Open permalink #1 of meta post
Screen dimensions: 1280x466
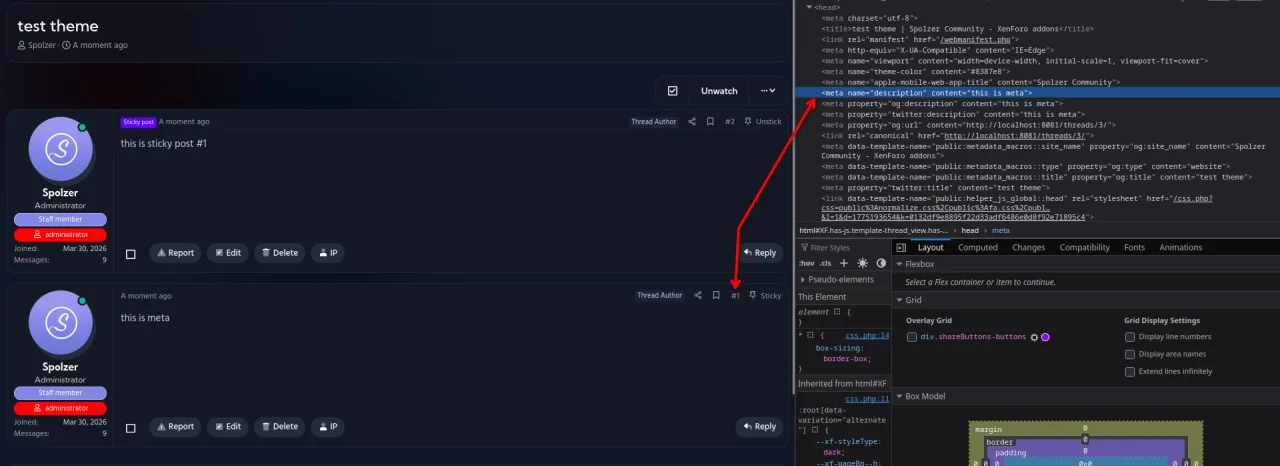pos(736,296)
